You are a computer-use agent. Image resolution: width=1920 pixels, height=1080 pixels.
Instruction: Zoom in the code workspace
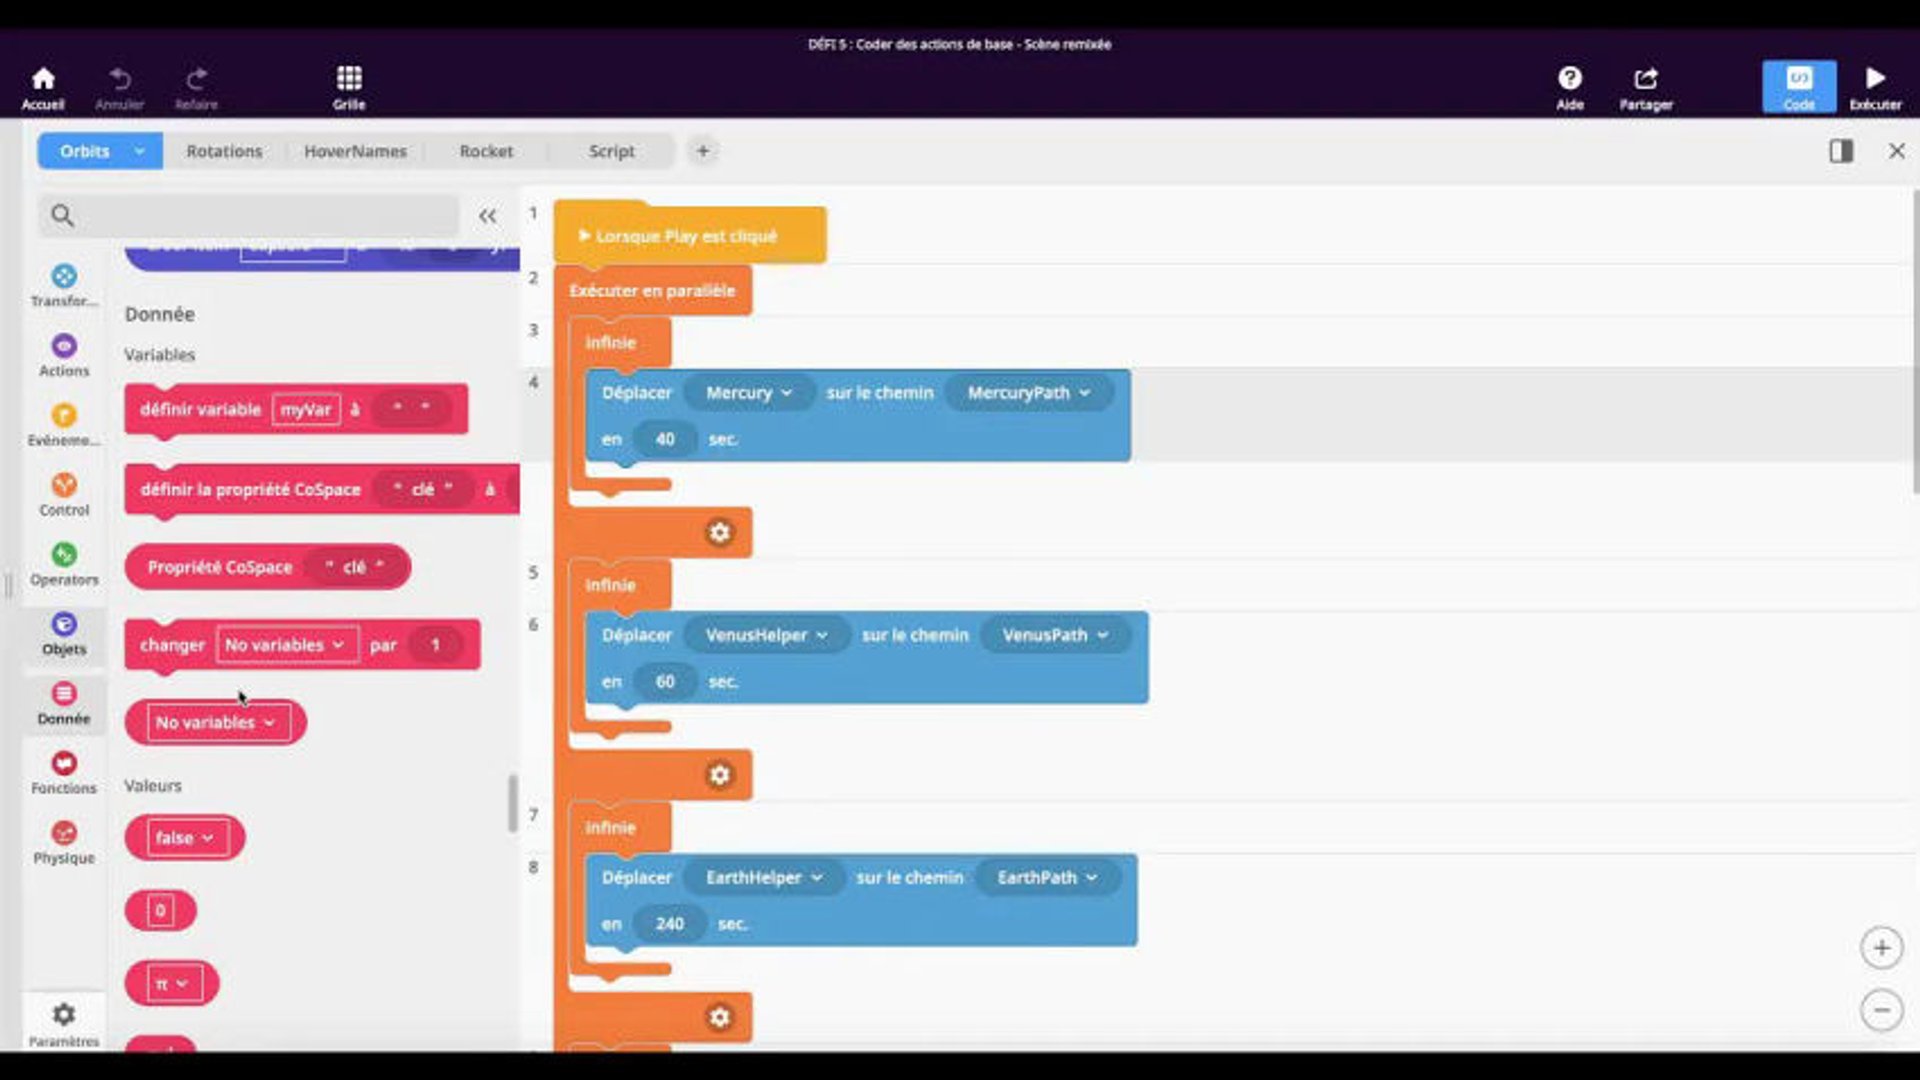pyautogui.click(x=1881, y=948)
